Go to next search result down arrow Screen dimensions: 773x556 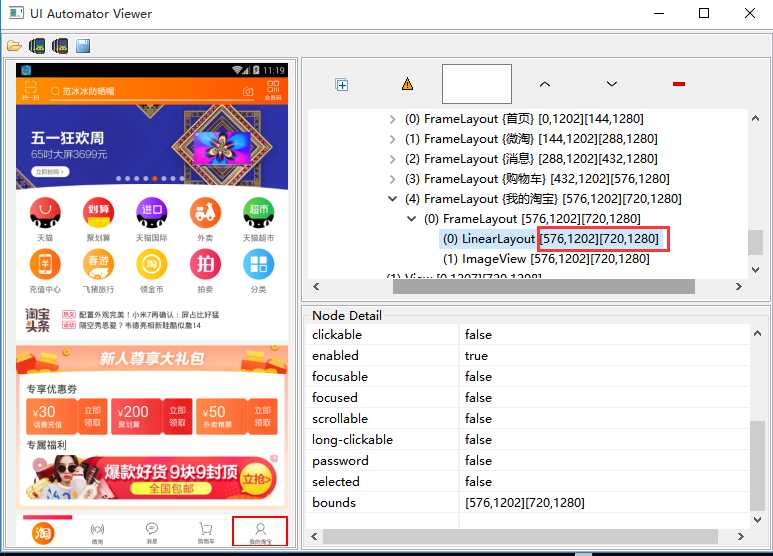[x=612, y=84]
